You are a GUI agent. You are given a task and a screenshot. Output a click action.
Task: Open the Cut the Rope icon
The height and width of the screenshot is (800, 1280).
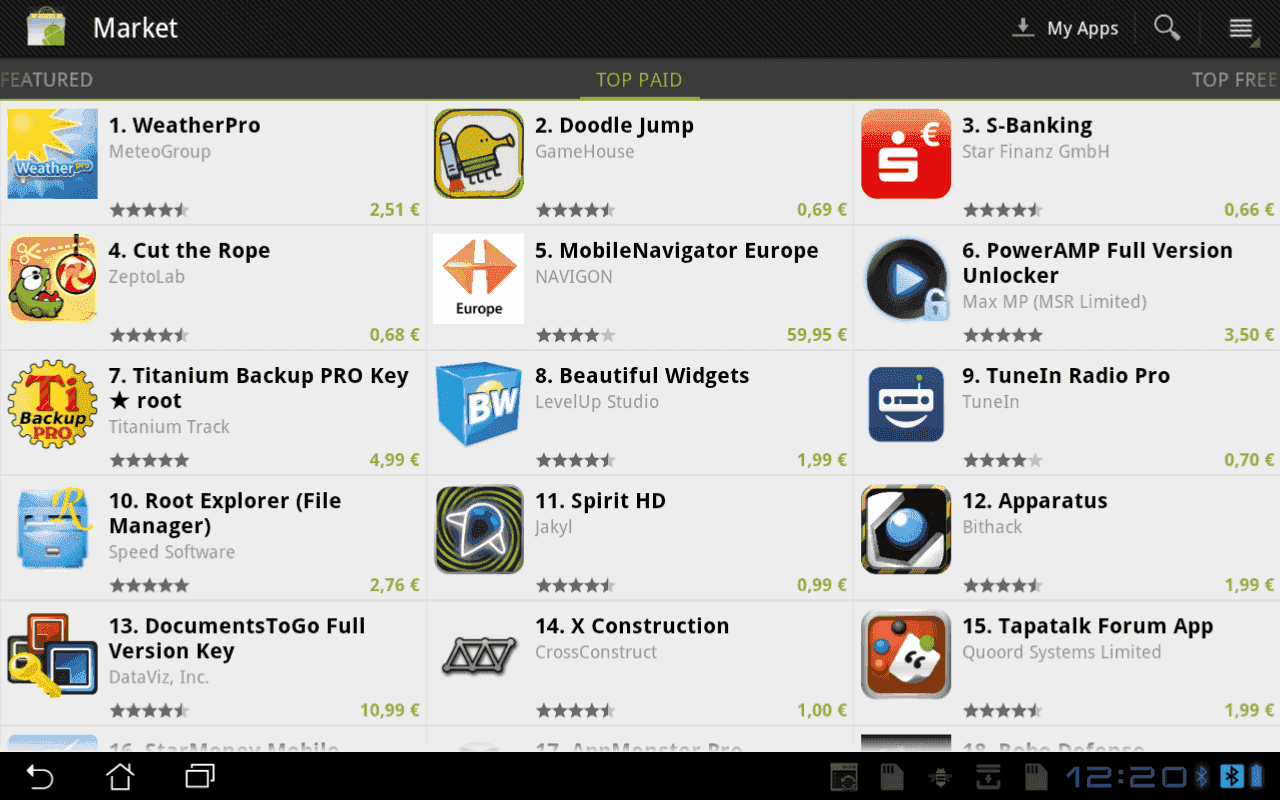tap(53, 279)
